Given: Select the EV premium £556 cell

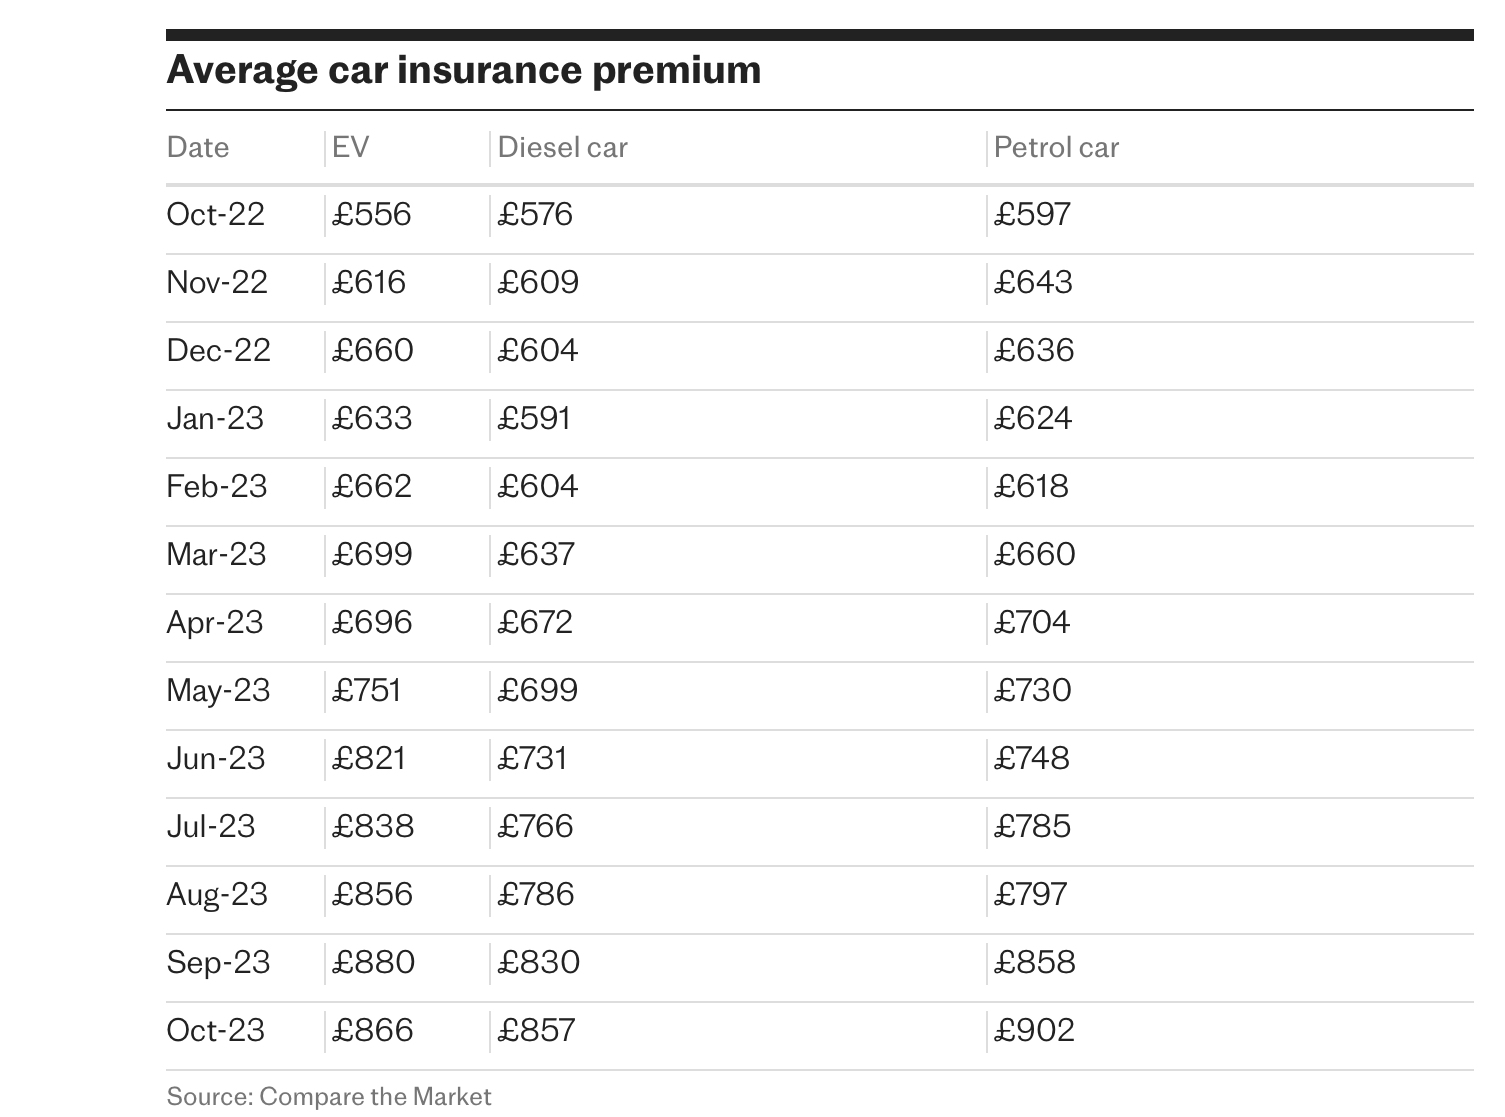Looking at the screenshot, I should tap(371, 214).
